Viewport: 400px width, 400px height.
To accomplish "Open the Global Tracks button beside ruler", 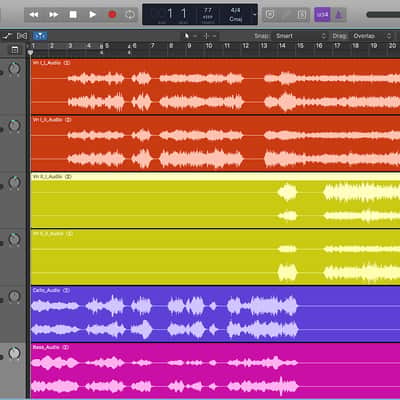I will 15,50.
